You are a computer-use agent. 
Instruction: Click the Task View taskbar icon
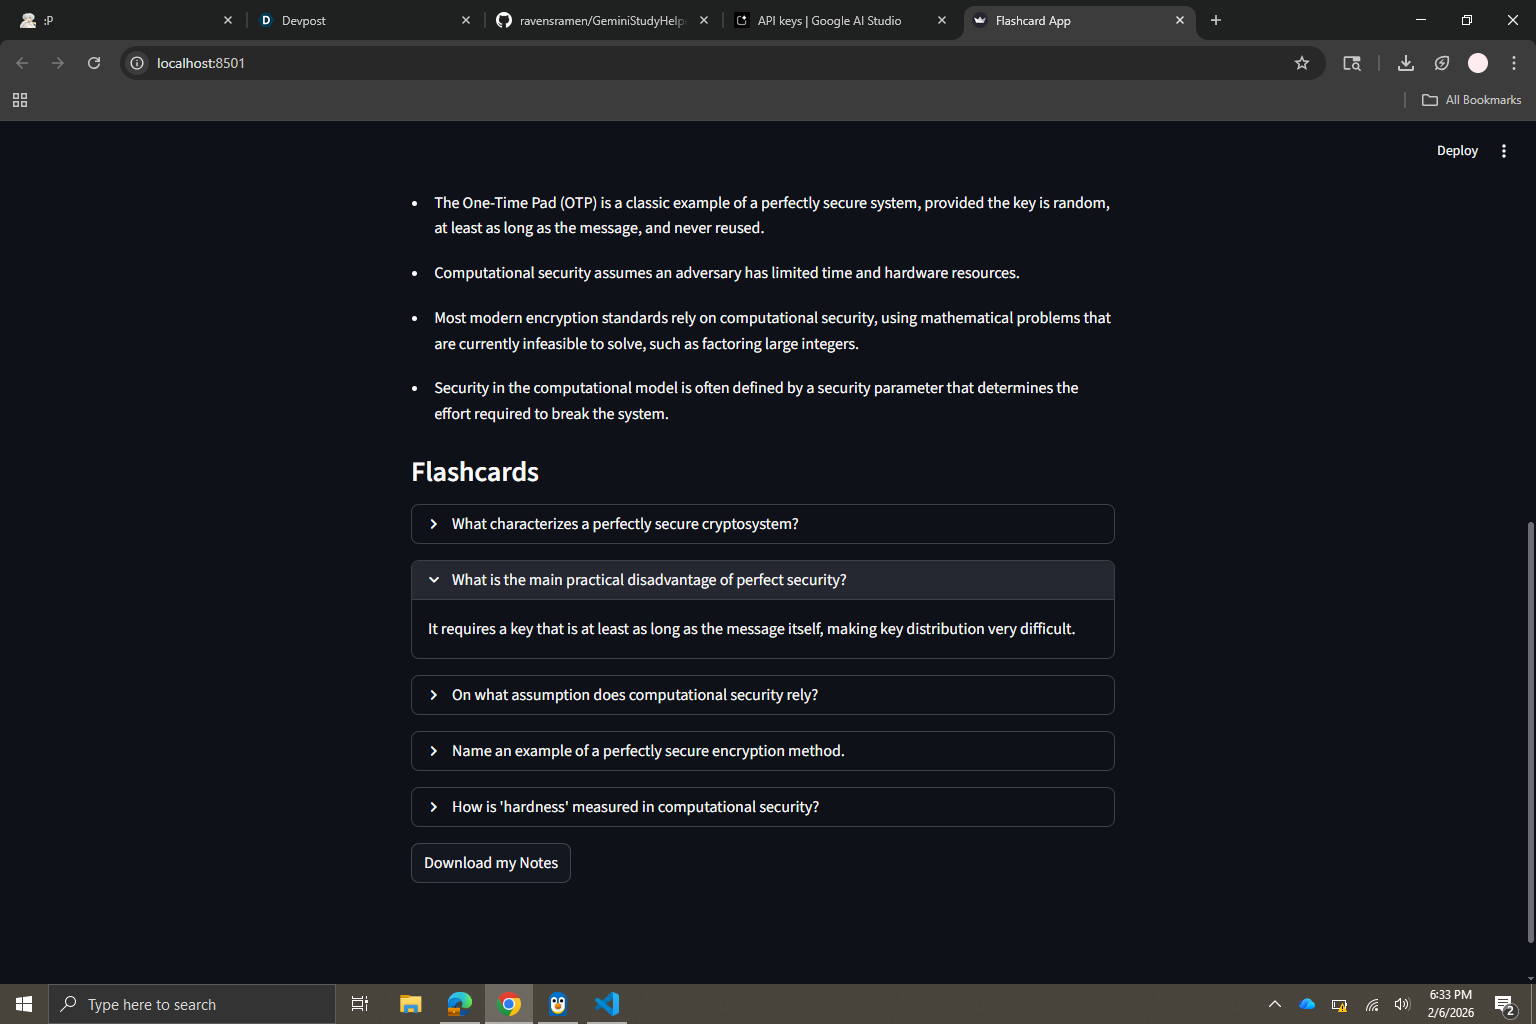(x=360, y=1004)
